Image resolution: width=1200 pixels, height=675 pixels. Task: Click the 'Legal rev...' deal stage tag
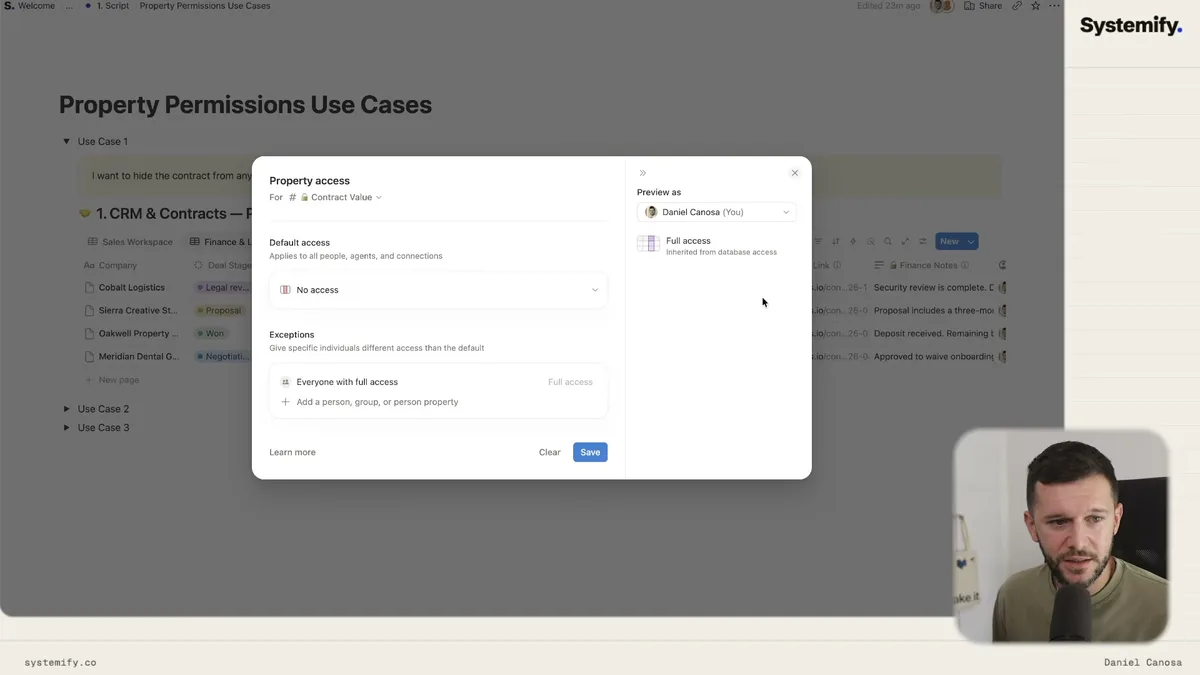point(223,288)
